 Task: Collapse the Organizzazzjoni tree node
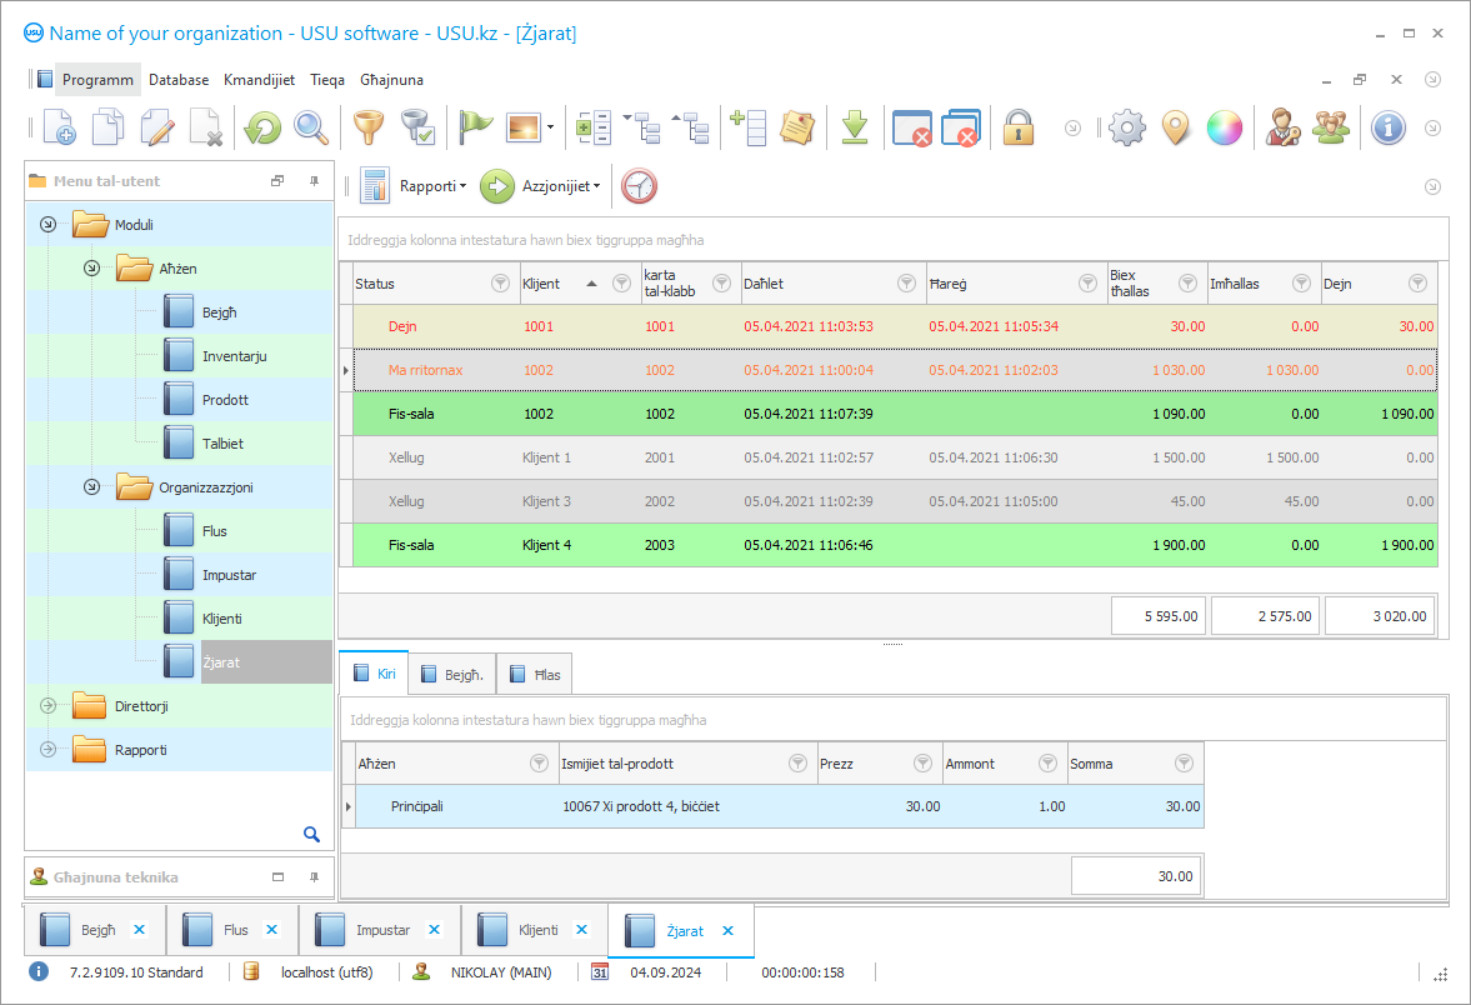click(x=92, y=487)
